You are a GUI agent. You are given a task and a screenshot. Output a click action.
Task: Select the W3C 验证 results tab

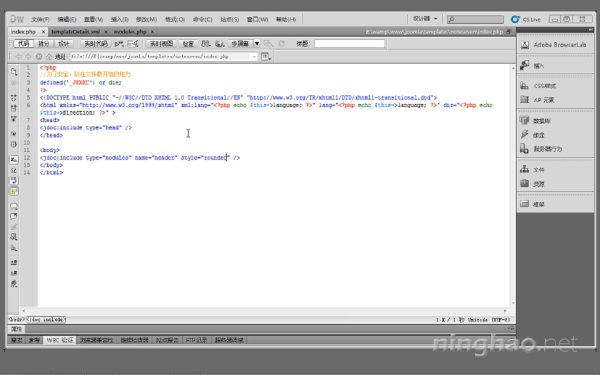click(60, 340)
